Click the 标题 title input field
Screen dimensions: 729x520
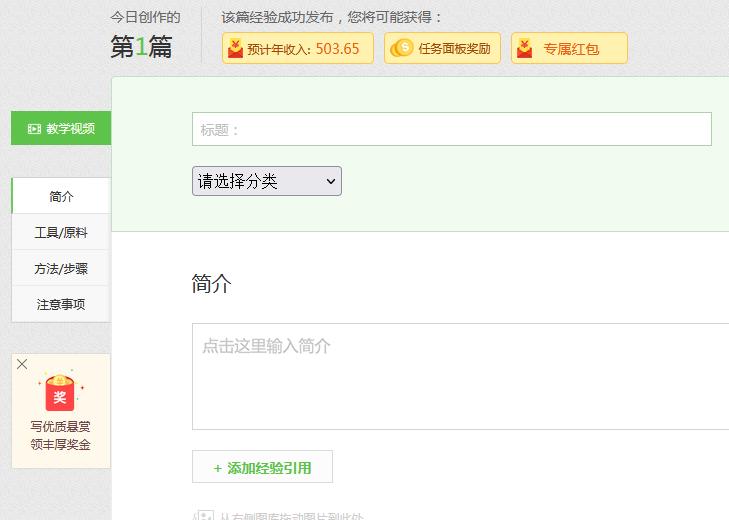tap(451, 129)
